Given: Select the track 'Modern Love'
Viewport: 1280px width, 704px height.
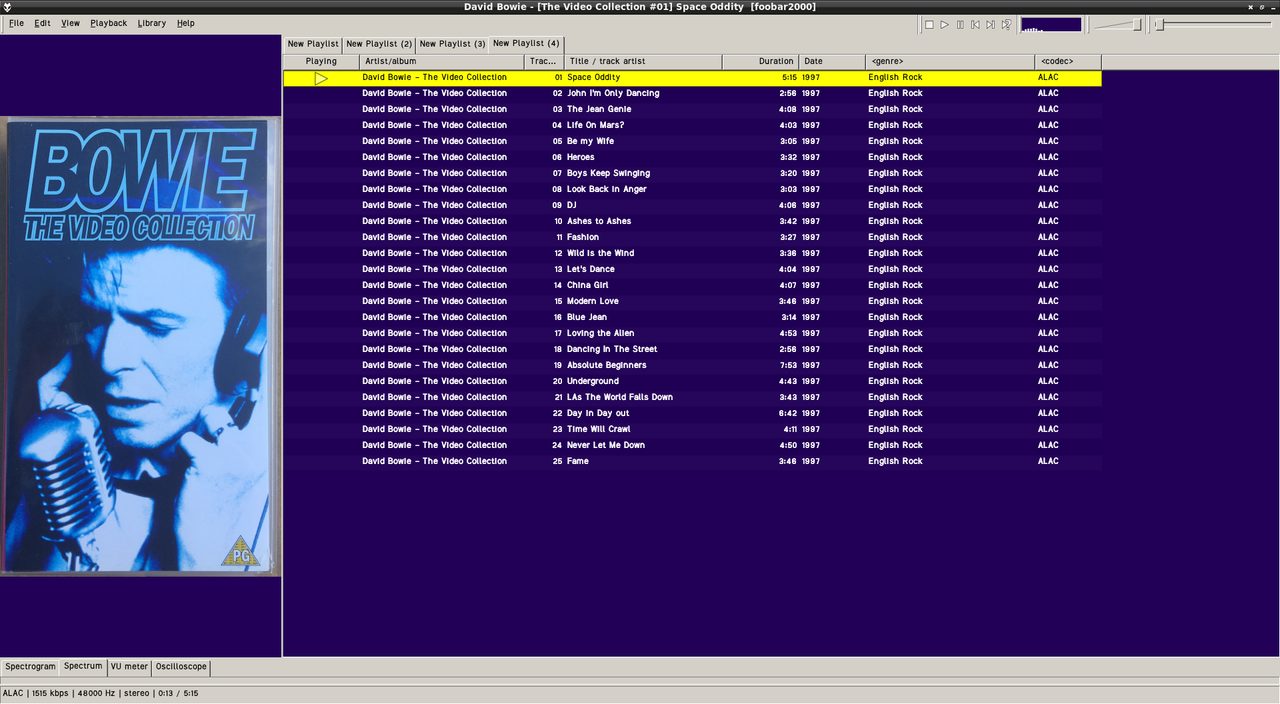Looking at the screenshot, I should click(x=692, y=301).
